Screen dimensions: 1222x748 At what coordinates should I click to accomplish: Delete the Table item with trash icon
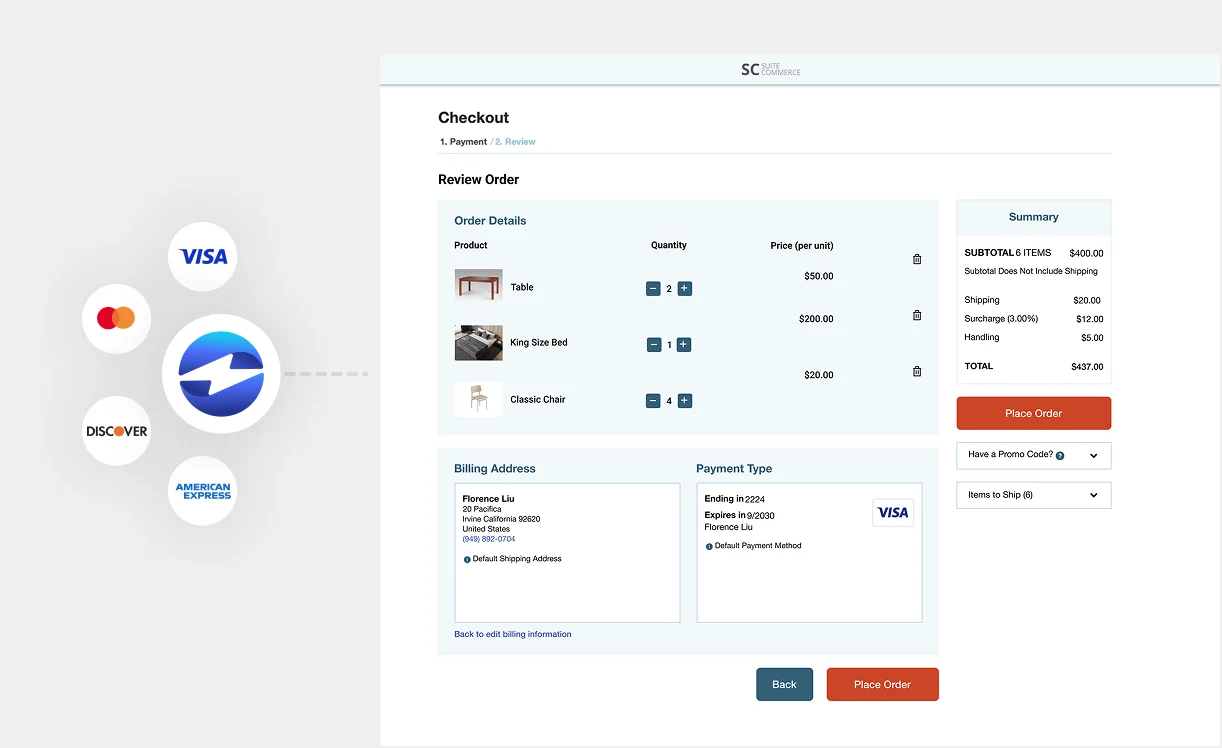click(917, 259)
